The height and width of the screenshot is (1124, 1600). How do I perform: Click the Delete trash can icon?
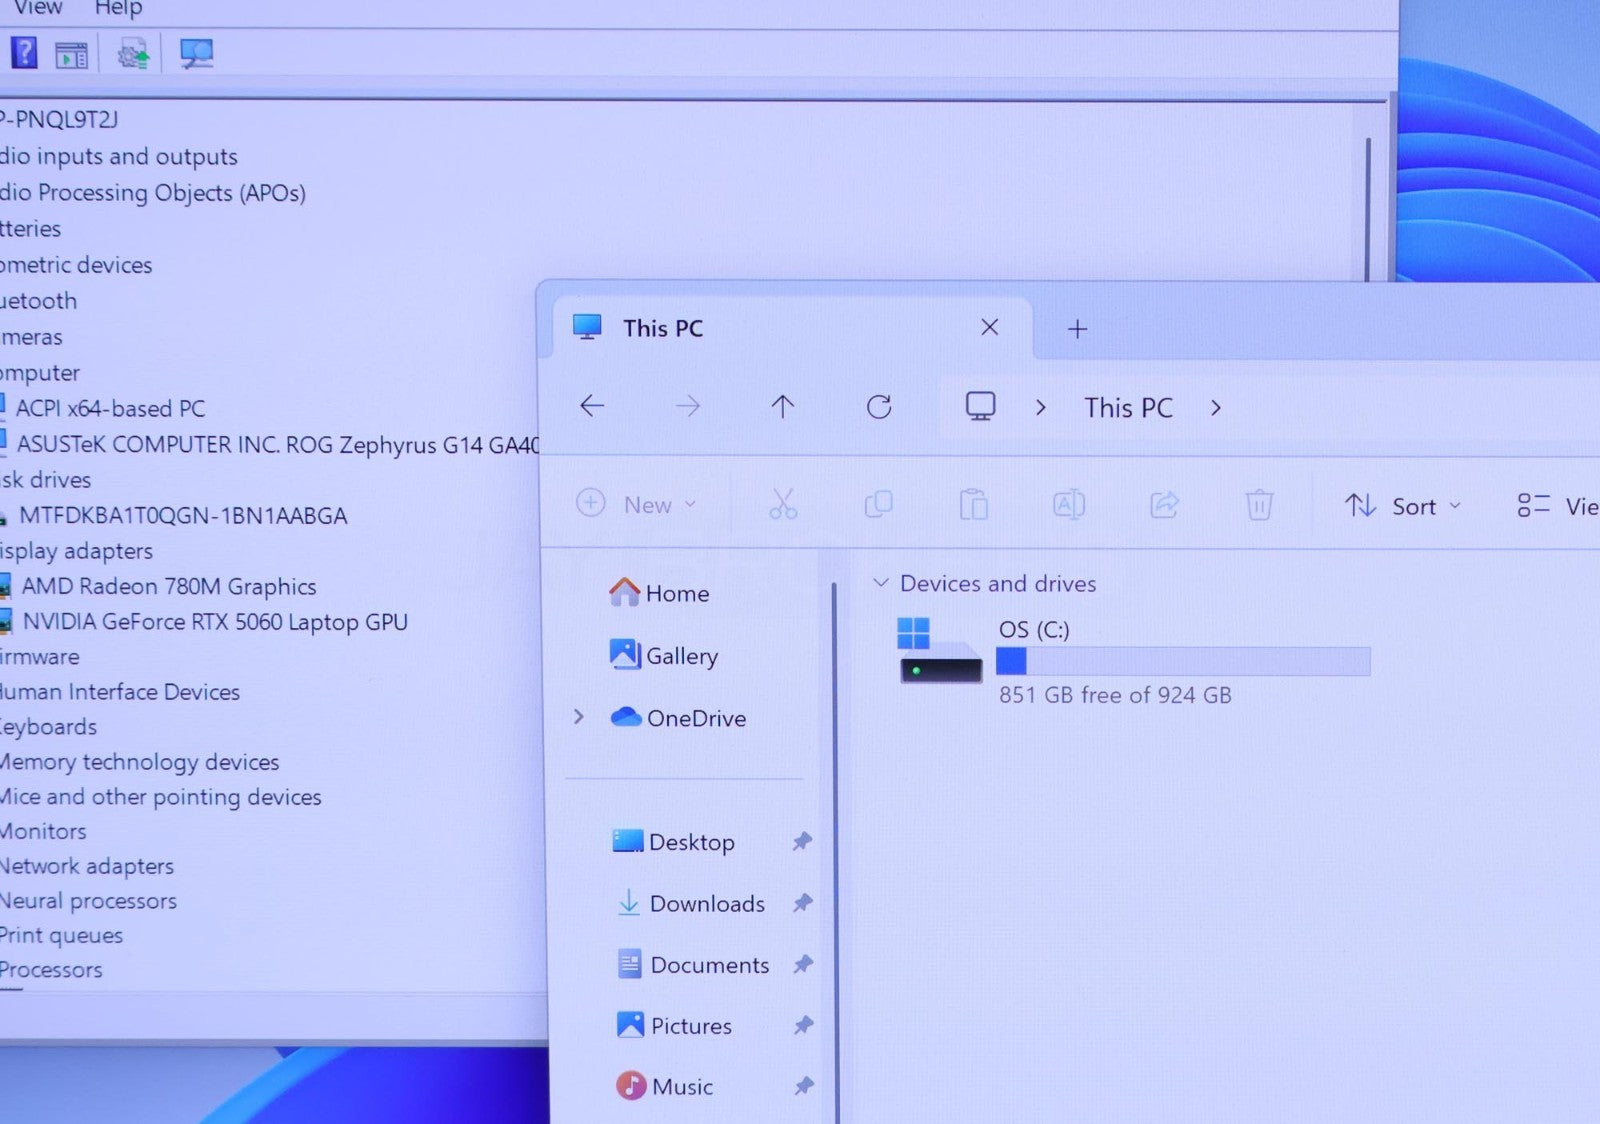(x=1259, y=505)
